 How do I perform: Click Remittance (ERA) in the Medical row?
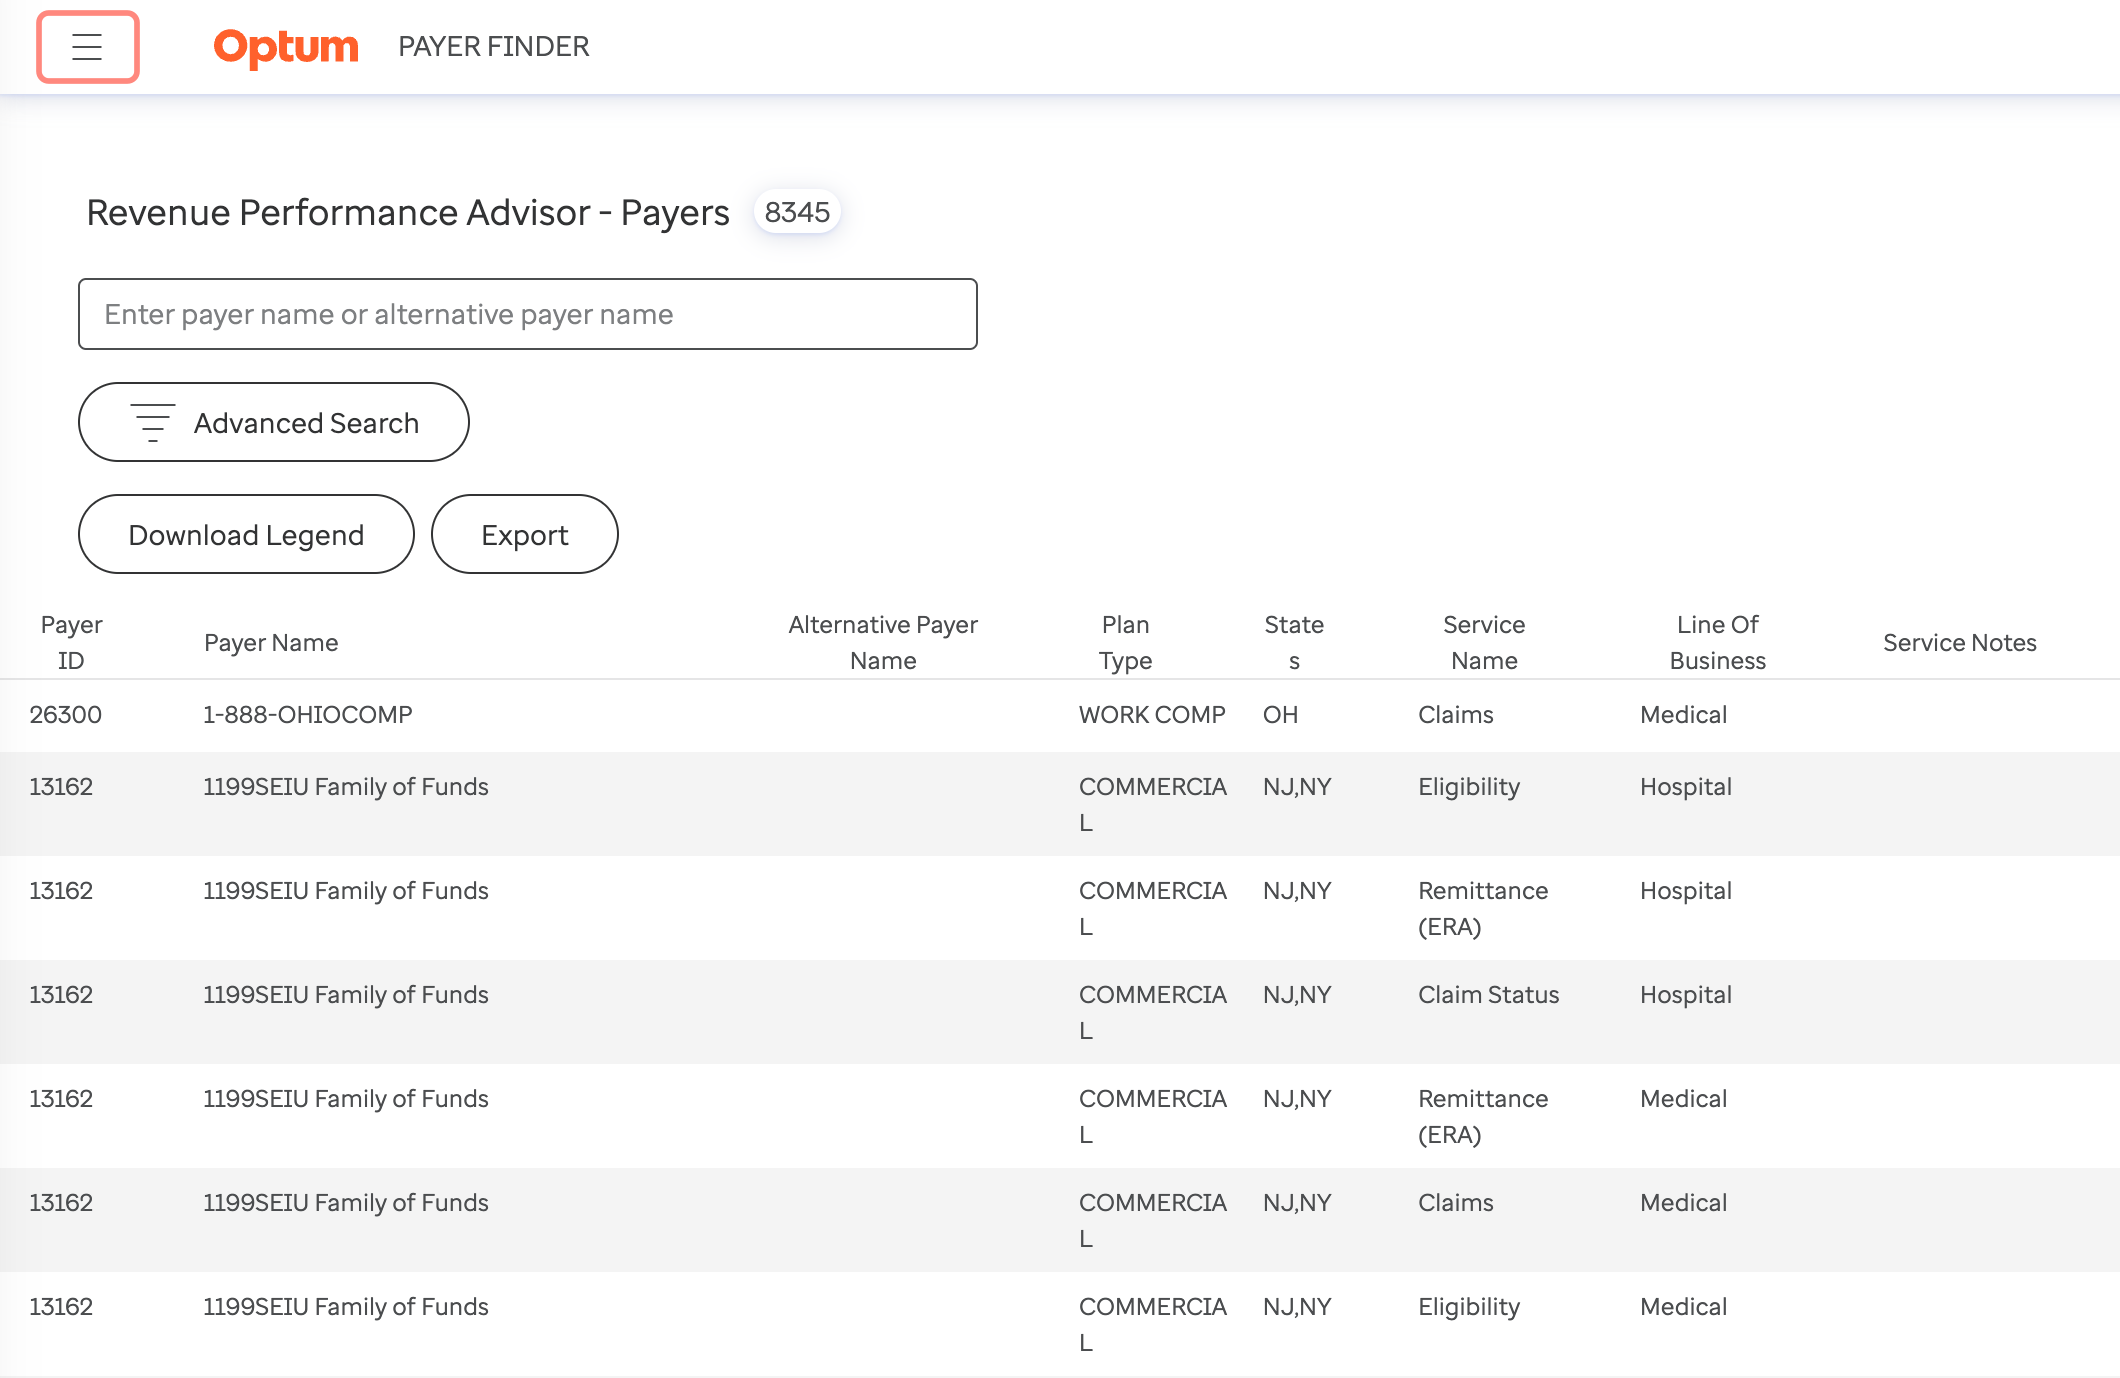tap(1483, 1116)
